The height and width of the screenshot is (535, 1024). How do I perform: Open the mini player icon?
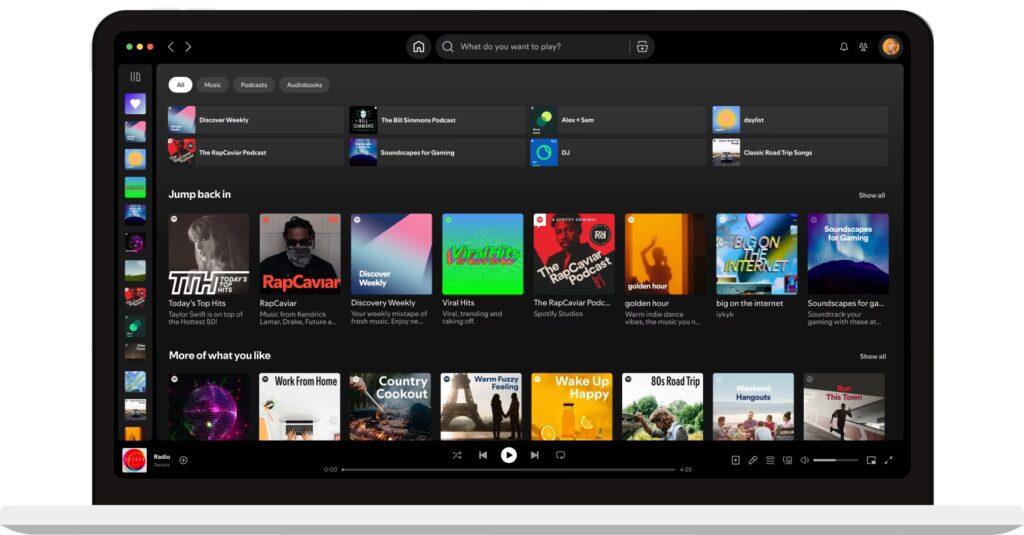click(x=871, y=460)
